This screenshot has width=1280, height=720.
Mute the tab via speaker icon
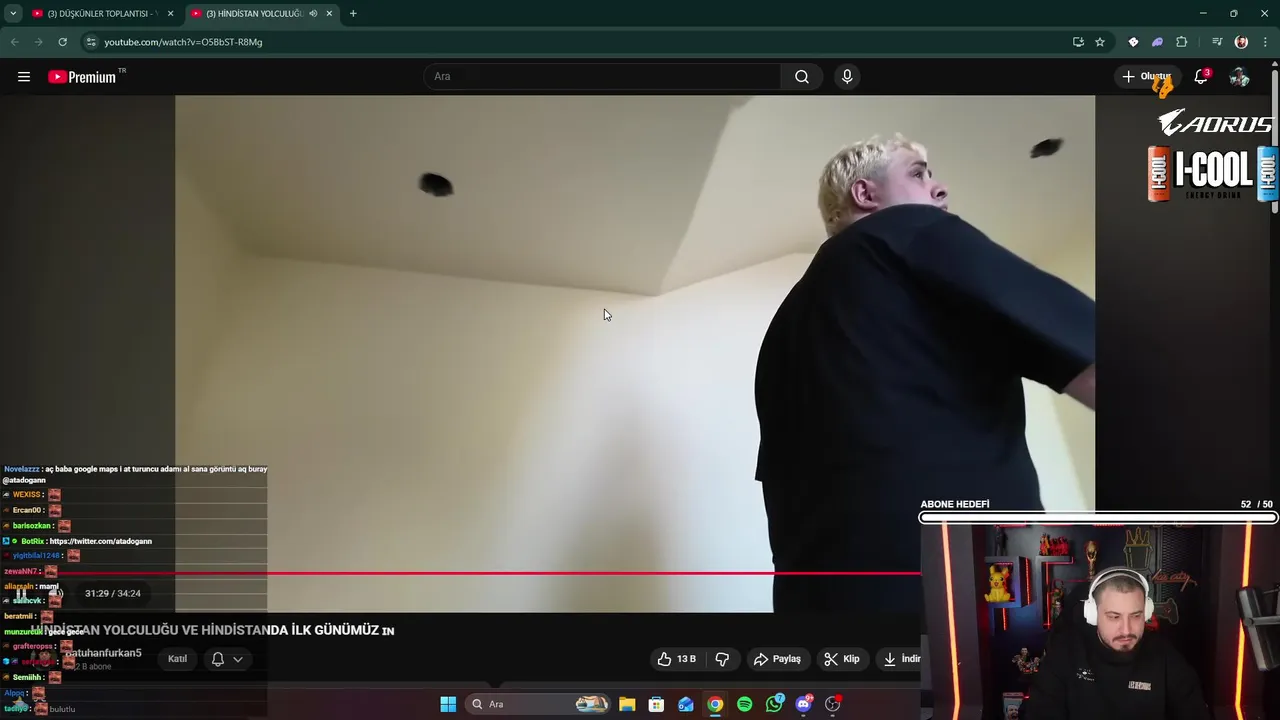click(x=313, y=14)
